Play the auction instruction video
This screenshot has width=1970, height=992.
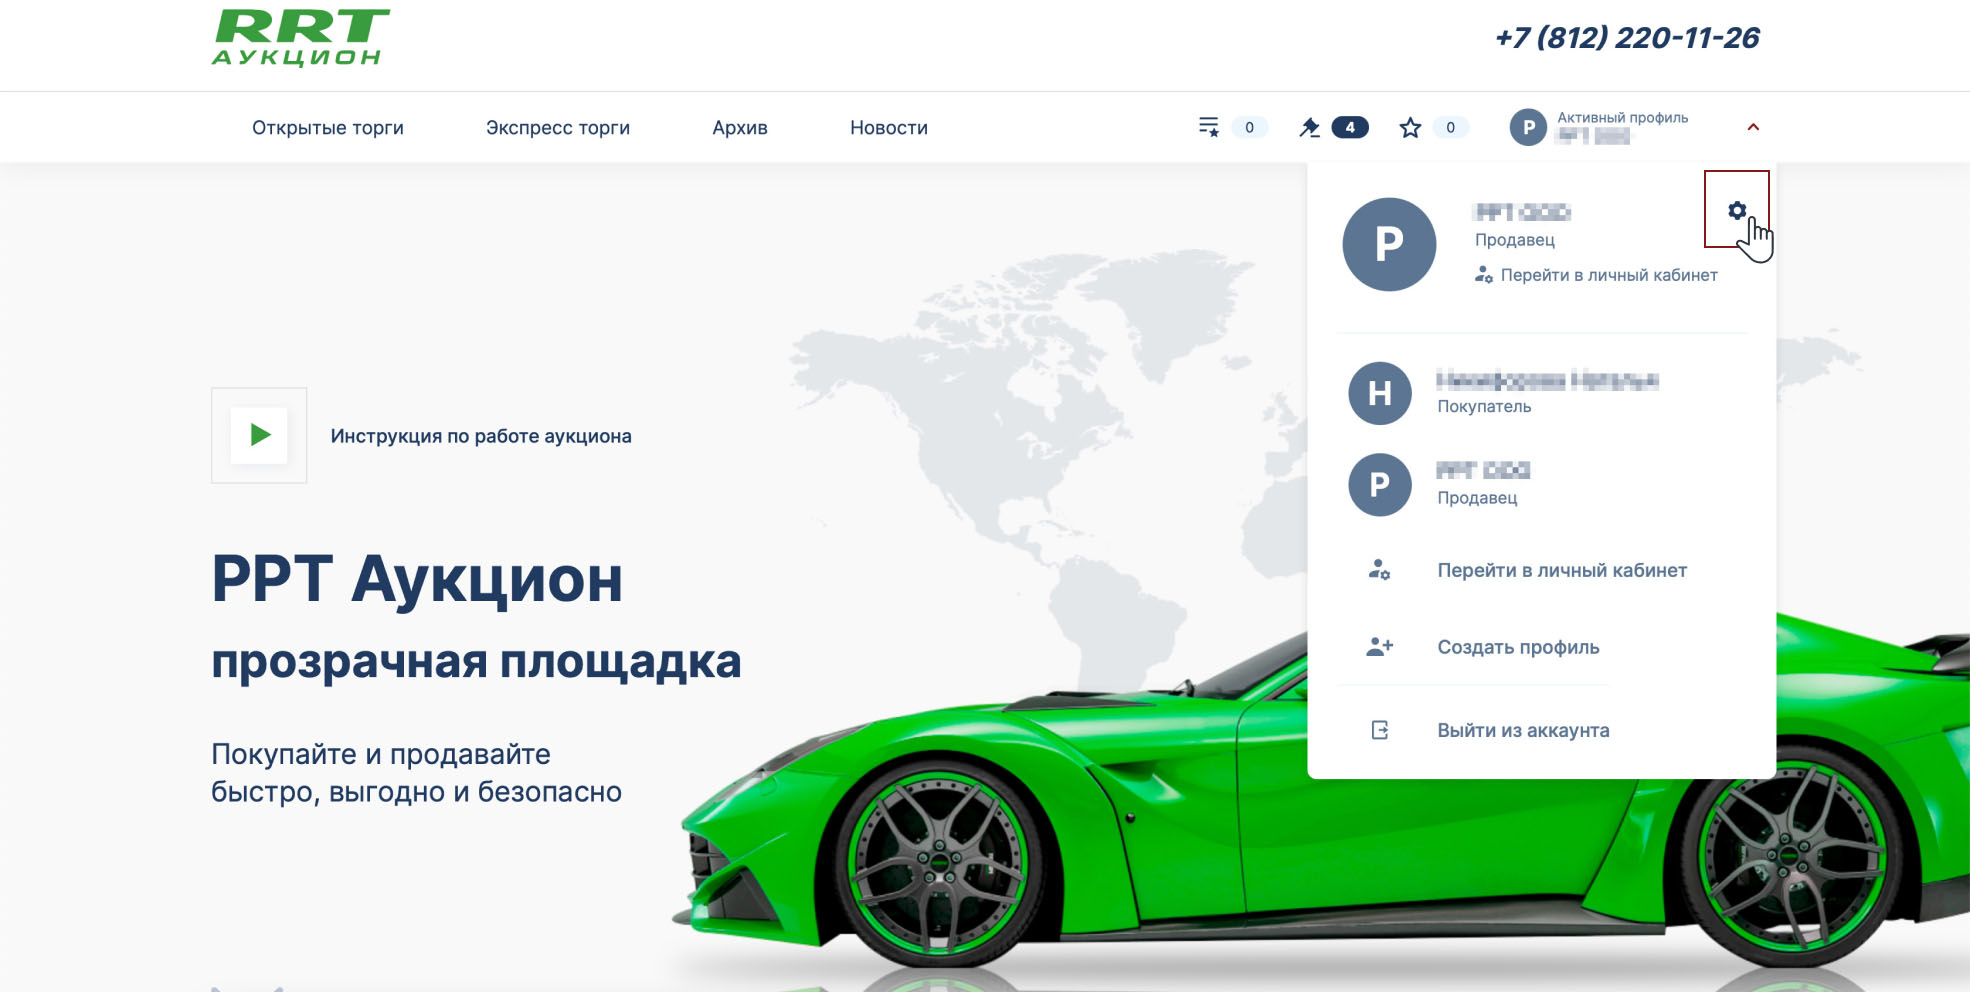tap(259, 435)
